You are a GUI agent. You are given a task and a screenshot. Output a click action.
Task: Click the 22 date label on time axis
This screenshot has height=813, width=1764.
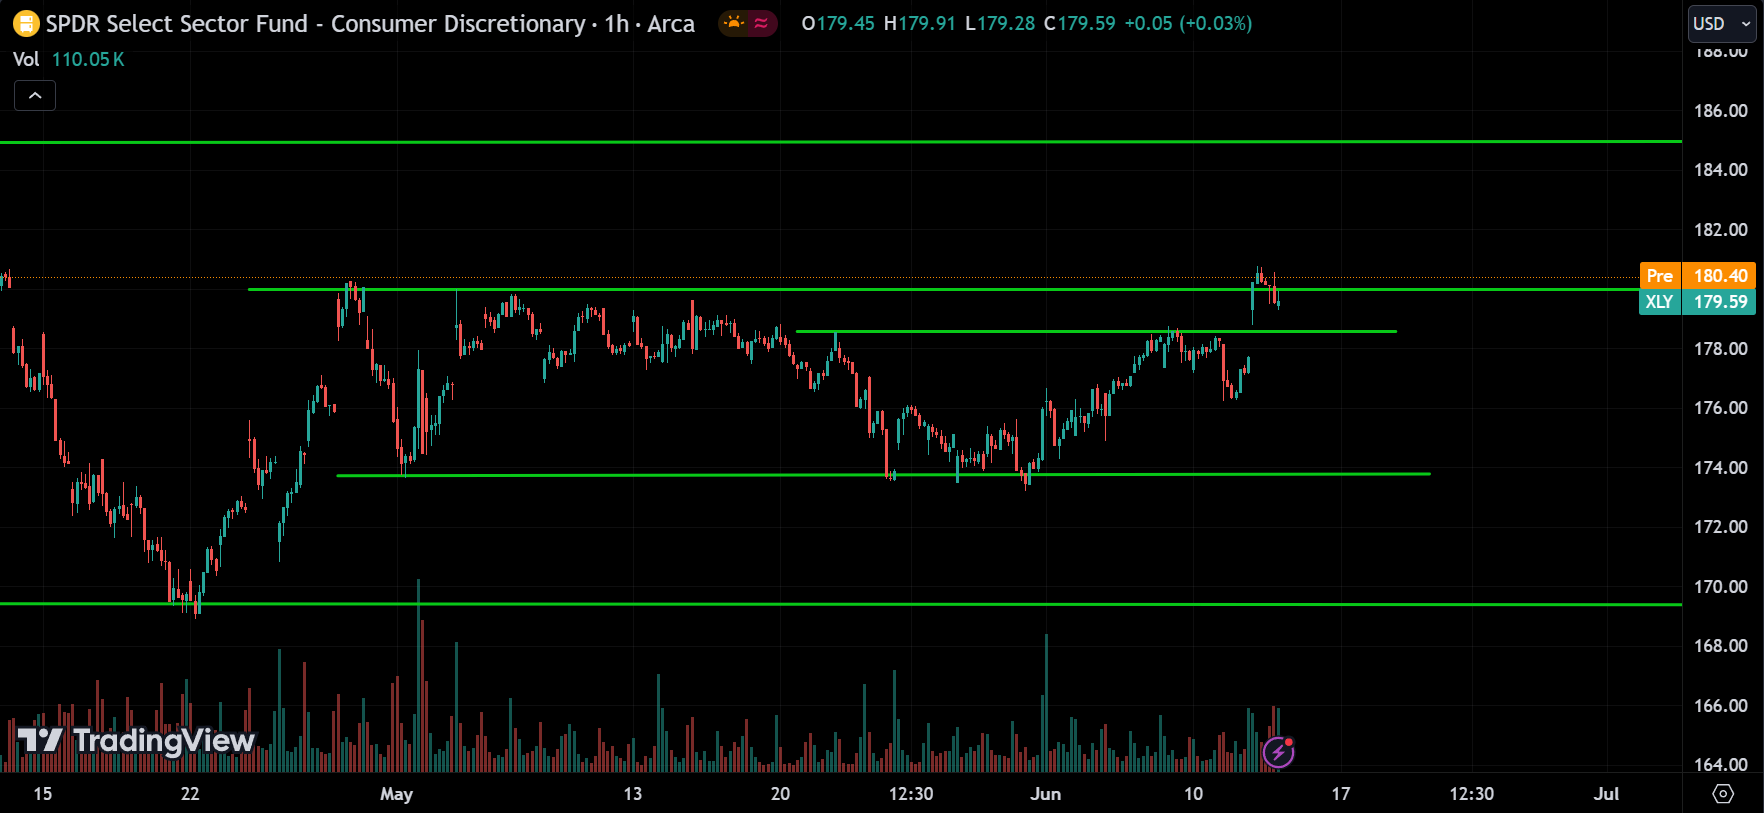click(x=190, y=794)
